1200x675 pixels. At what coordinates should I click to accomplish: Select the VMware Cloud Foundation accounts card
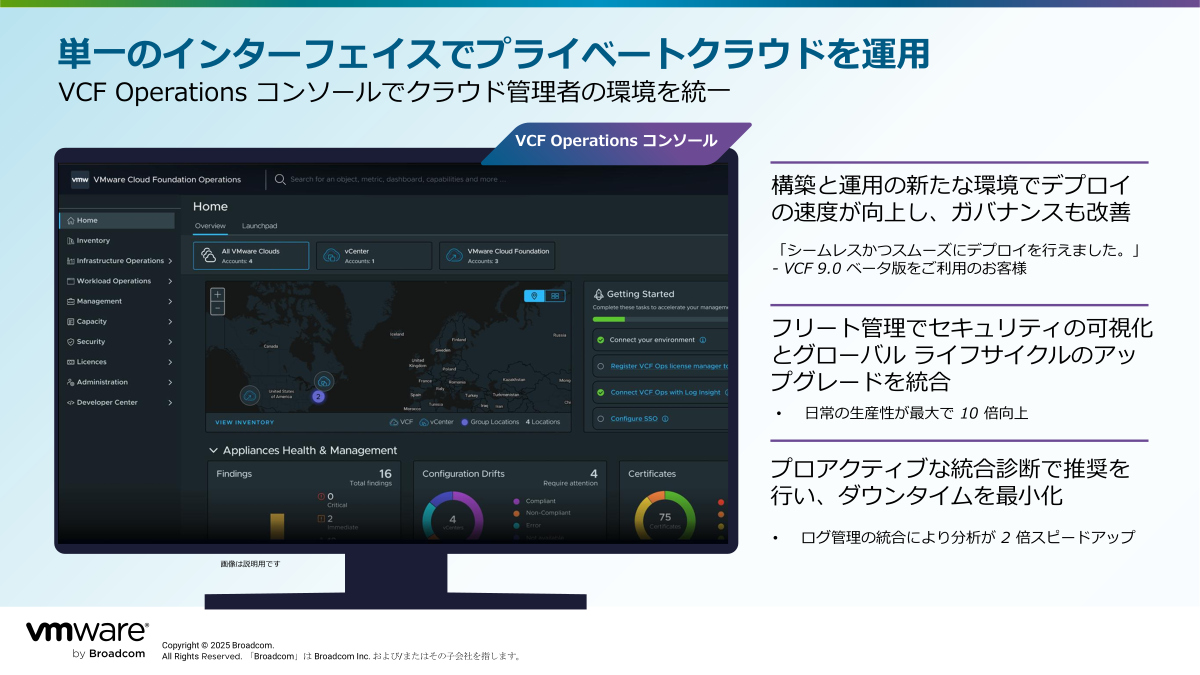[x=497, y=255]
